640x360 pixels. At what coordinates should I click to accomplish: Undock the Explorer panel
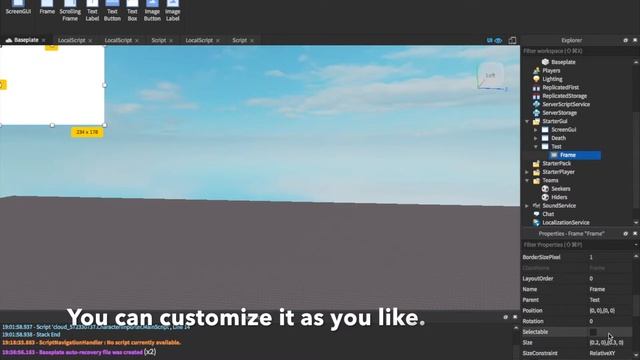pos(625,40)
